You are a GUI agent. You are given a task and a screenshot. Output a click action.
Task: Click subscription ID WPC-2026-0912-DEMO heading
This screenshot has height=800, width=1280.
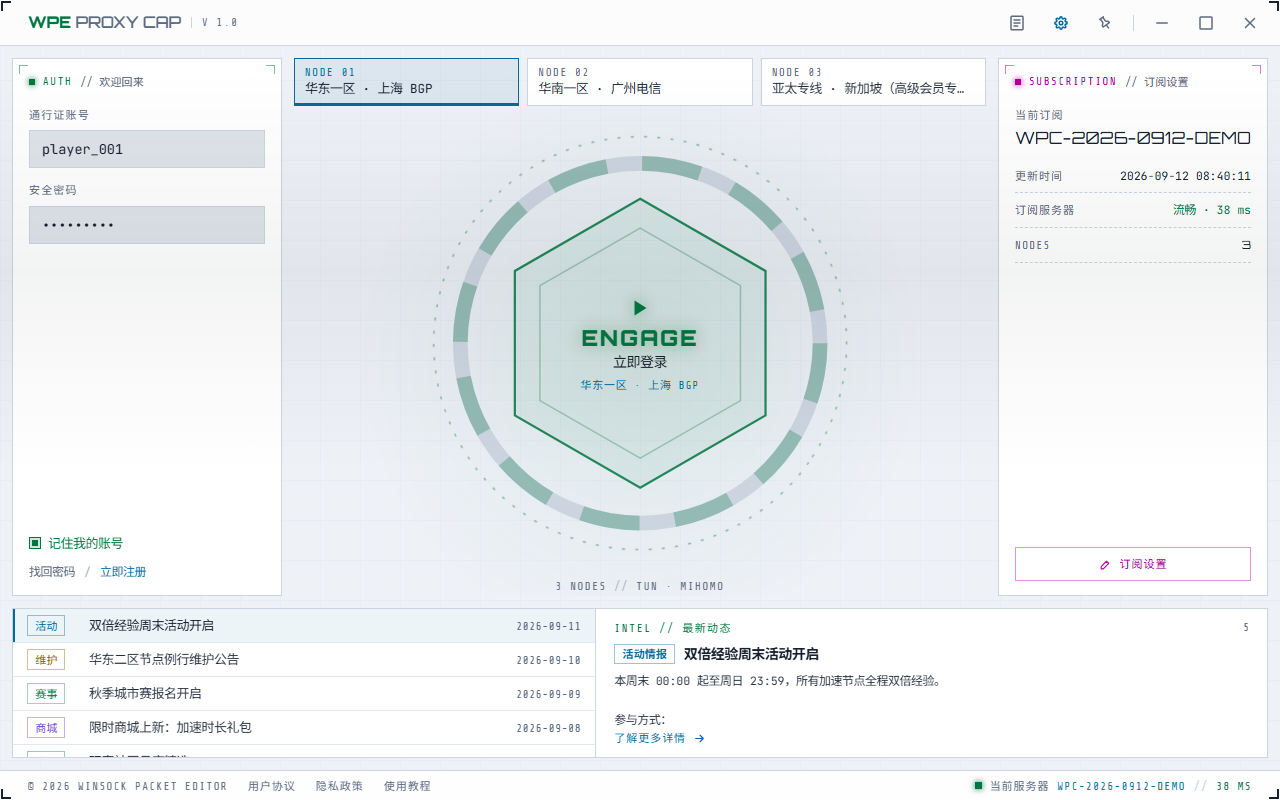point(1133,138)
